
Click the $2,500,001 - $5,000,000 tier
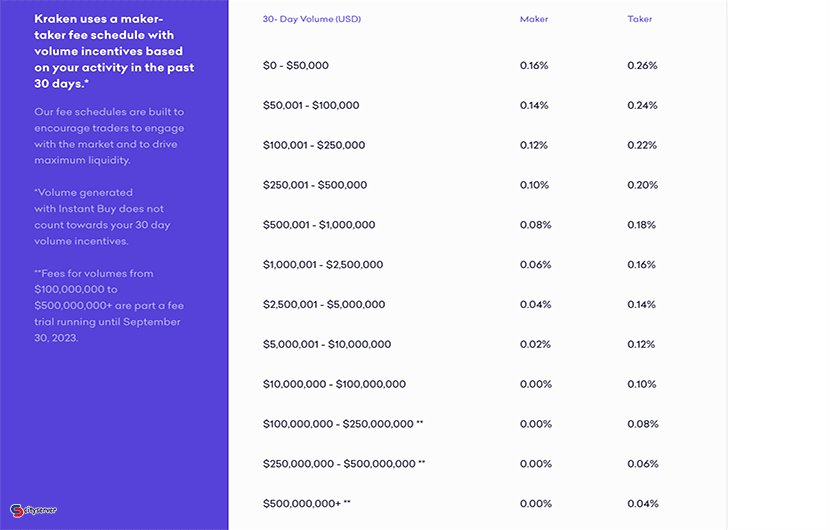tap(324, 304)
